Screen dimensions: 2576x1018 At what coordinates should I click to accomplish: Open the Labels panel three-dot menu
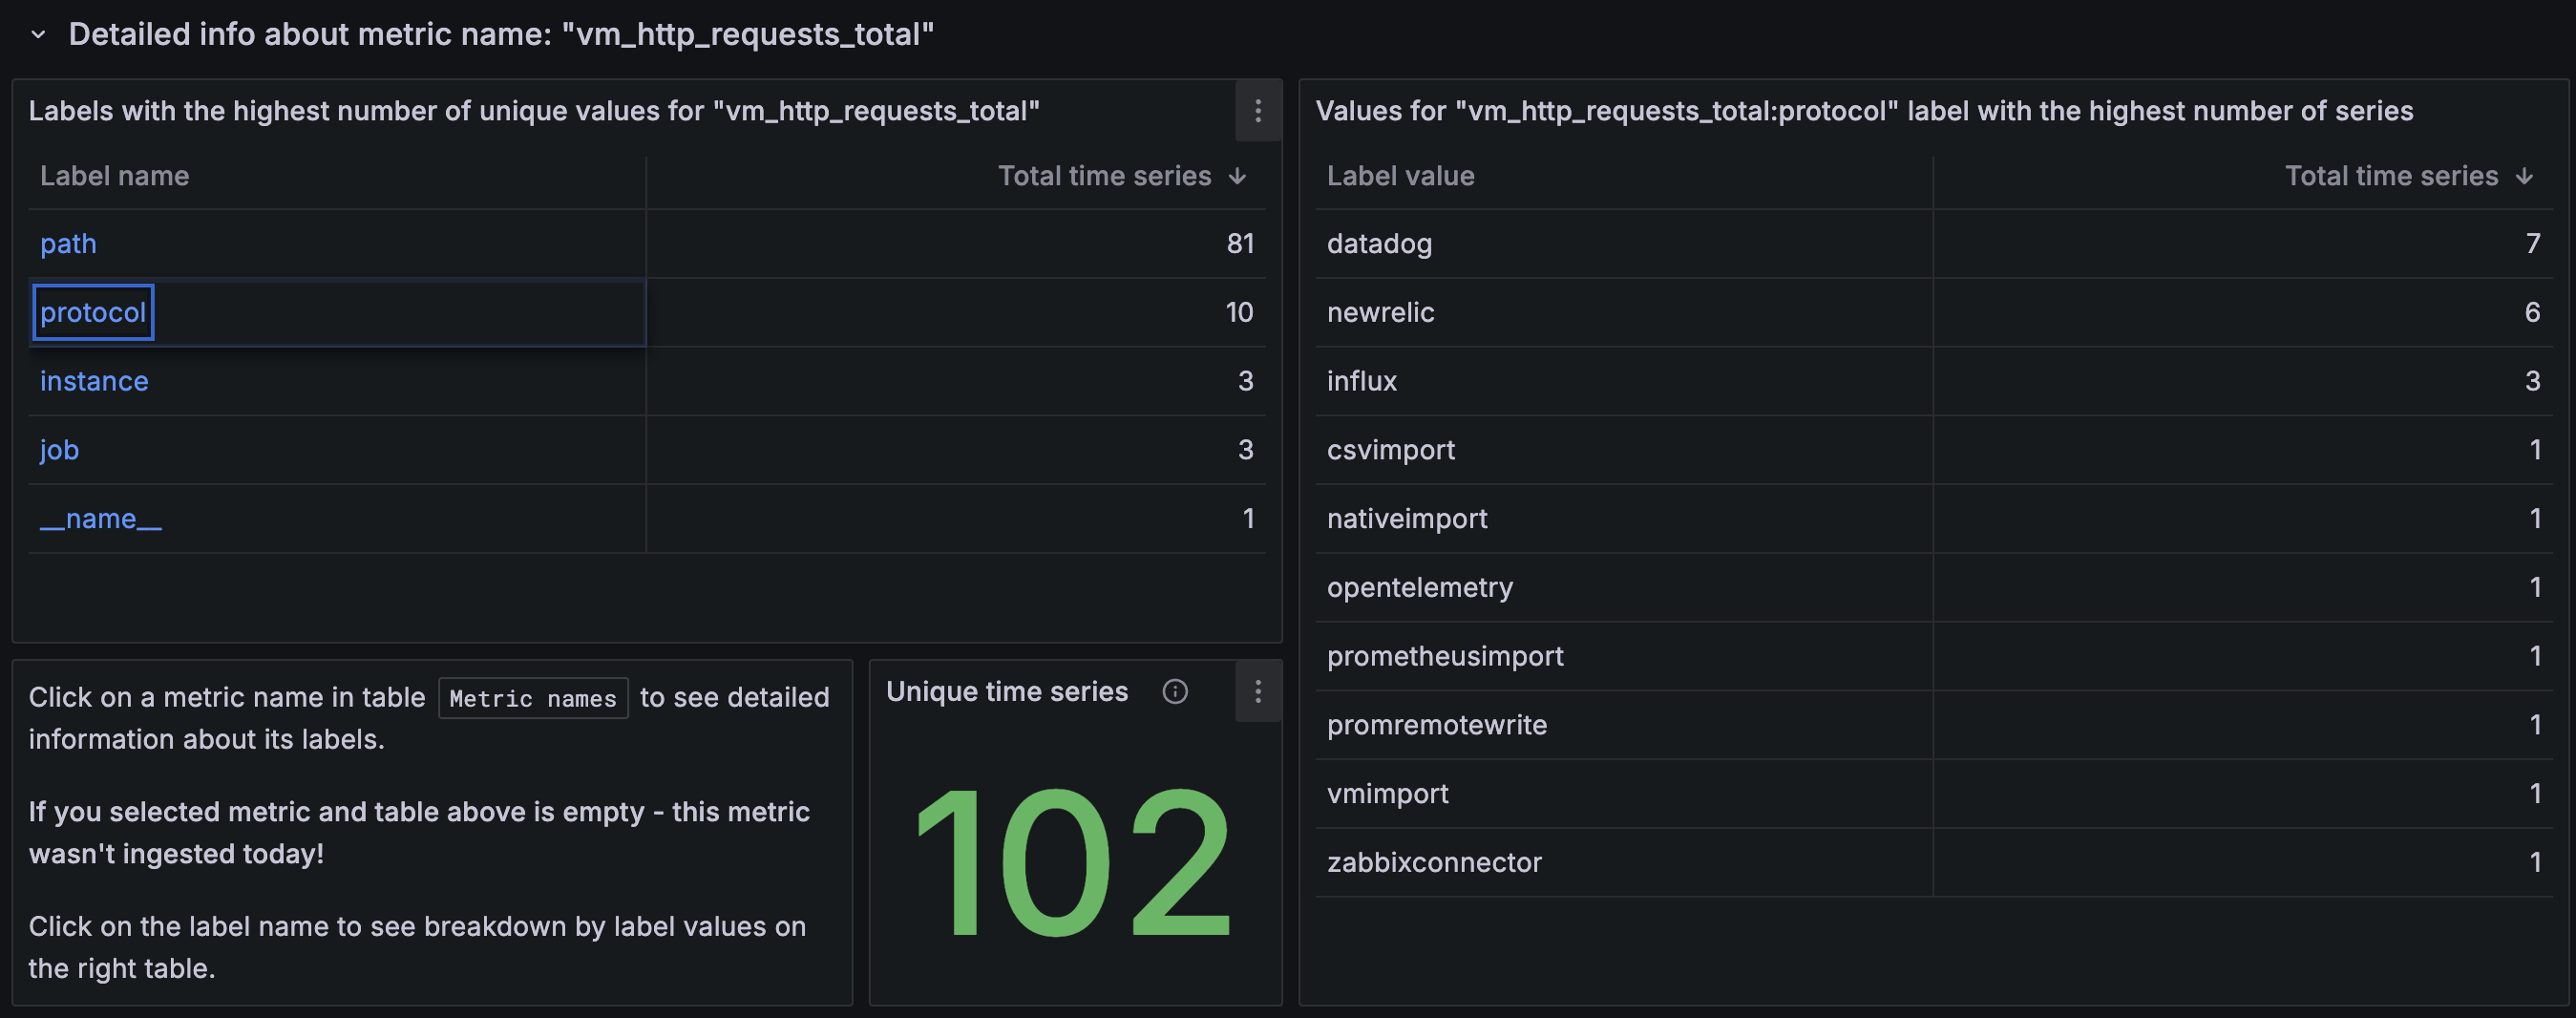pos(1257,111)
